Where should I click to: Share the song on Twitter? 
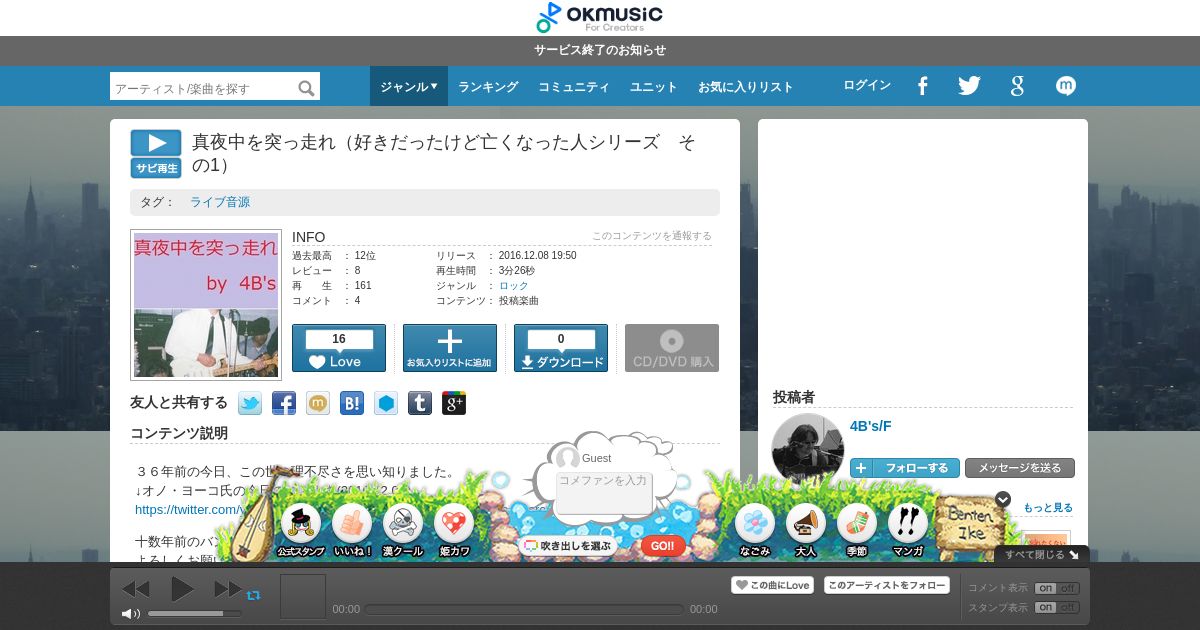coord(250,403)
